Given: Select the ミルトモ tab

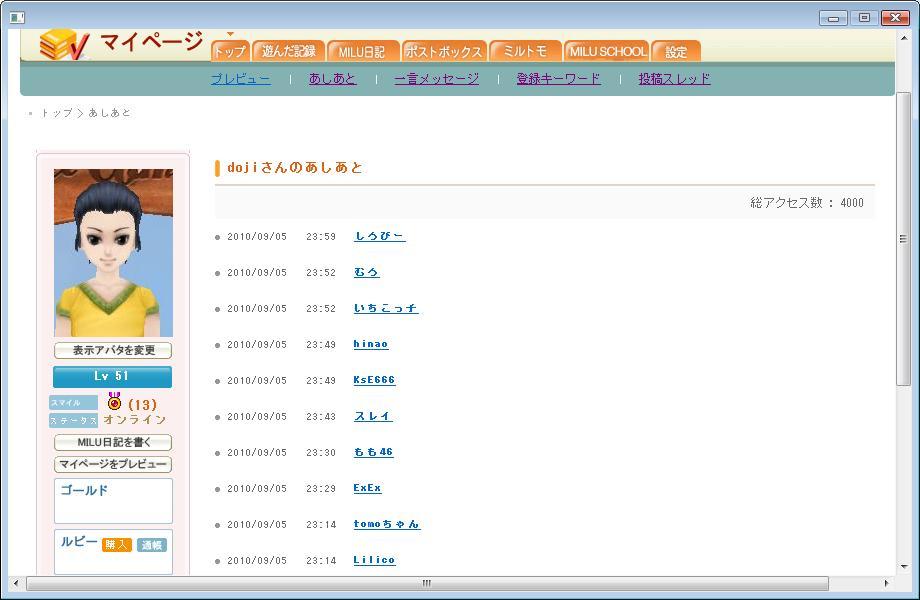Looking at the screenshot, I should coord(526,51).
